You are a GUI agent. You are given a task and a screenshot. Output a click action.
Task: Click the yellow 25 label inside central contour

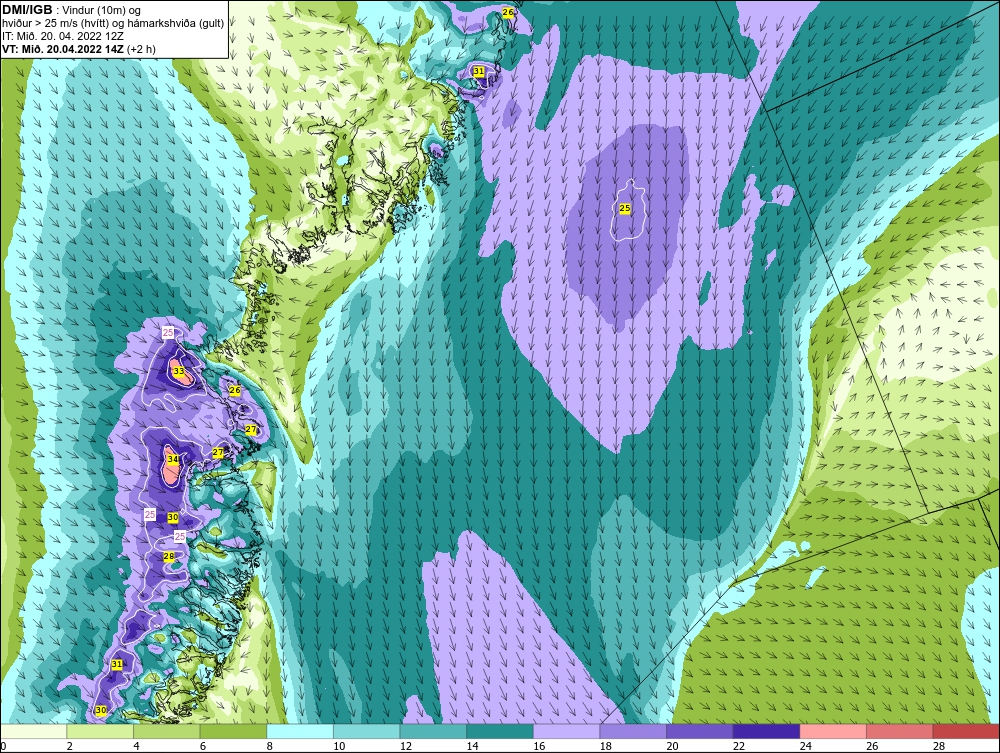(x=625, y=208)
